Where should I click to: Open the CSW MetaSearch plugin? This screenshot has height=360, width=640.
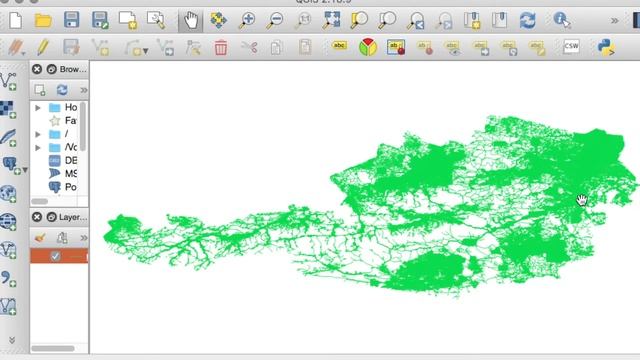[571, 46]
